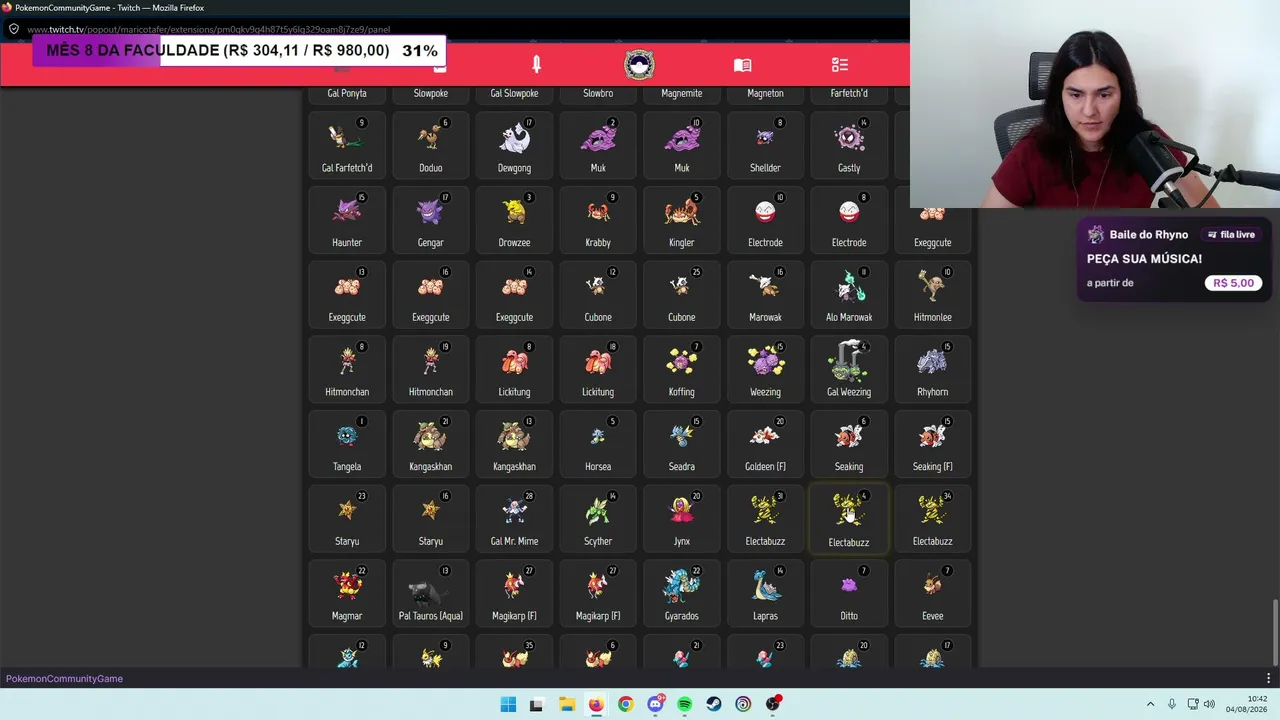Choose the Marowak sprite

(765, 286)
